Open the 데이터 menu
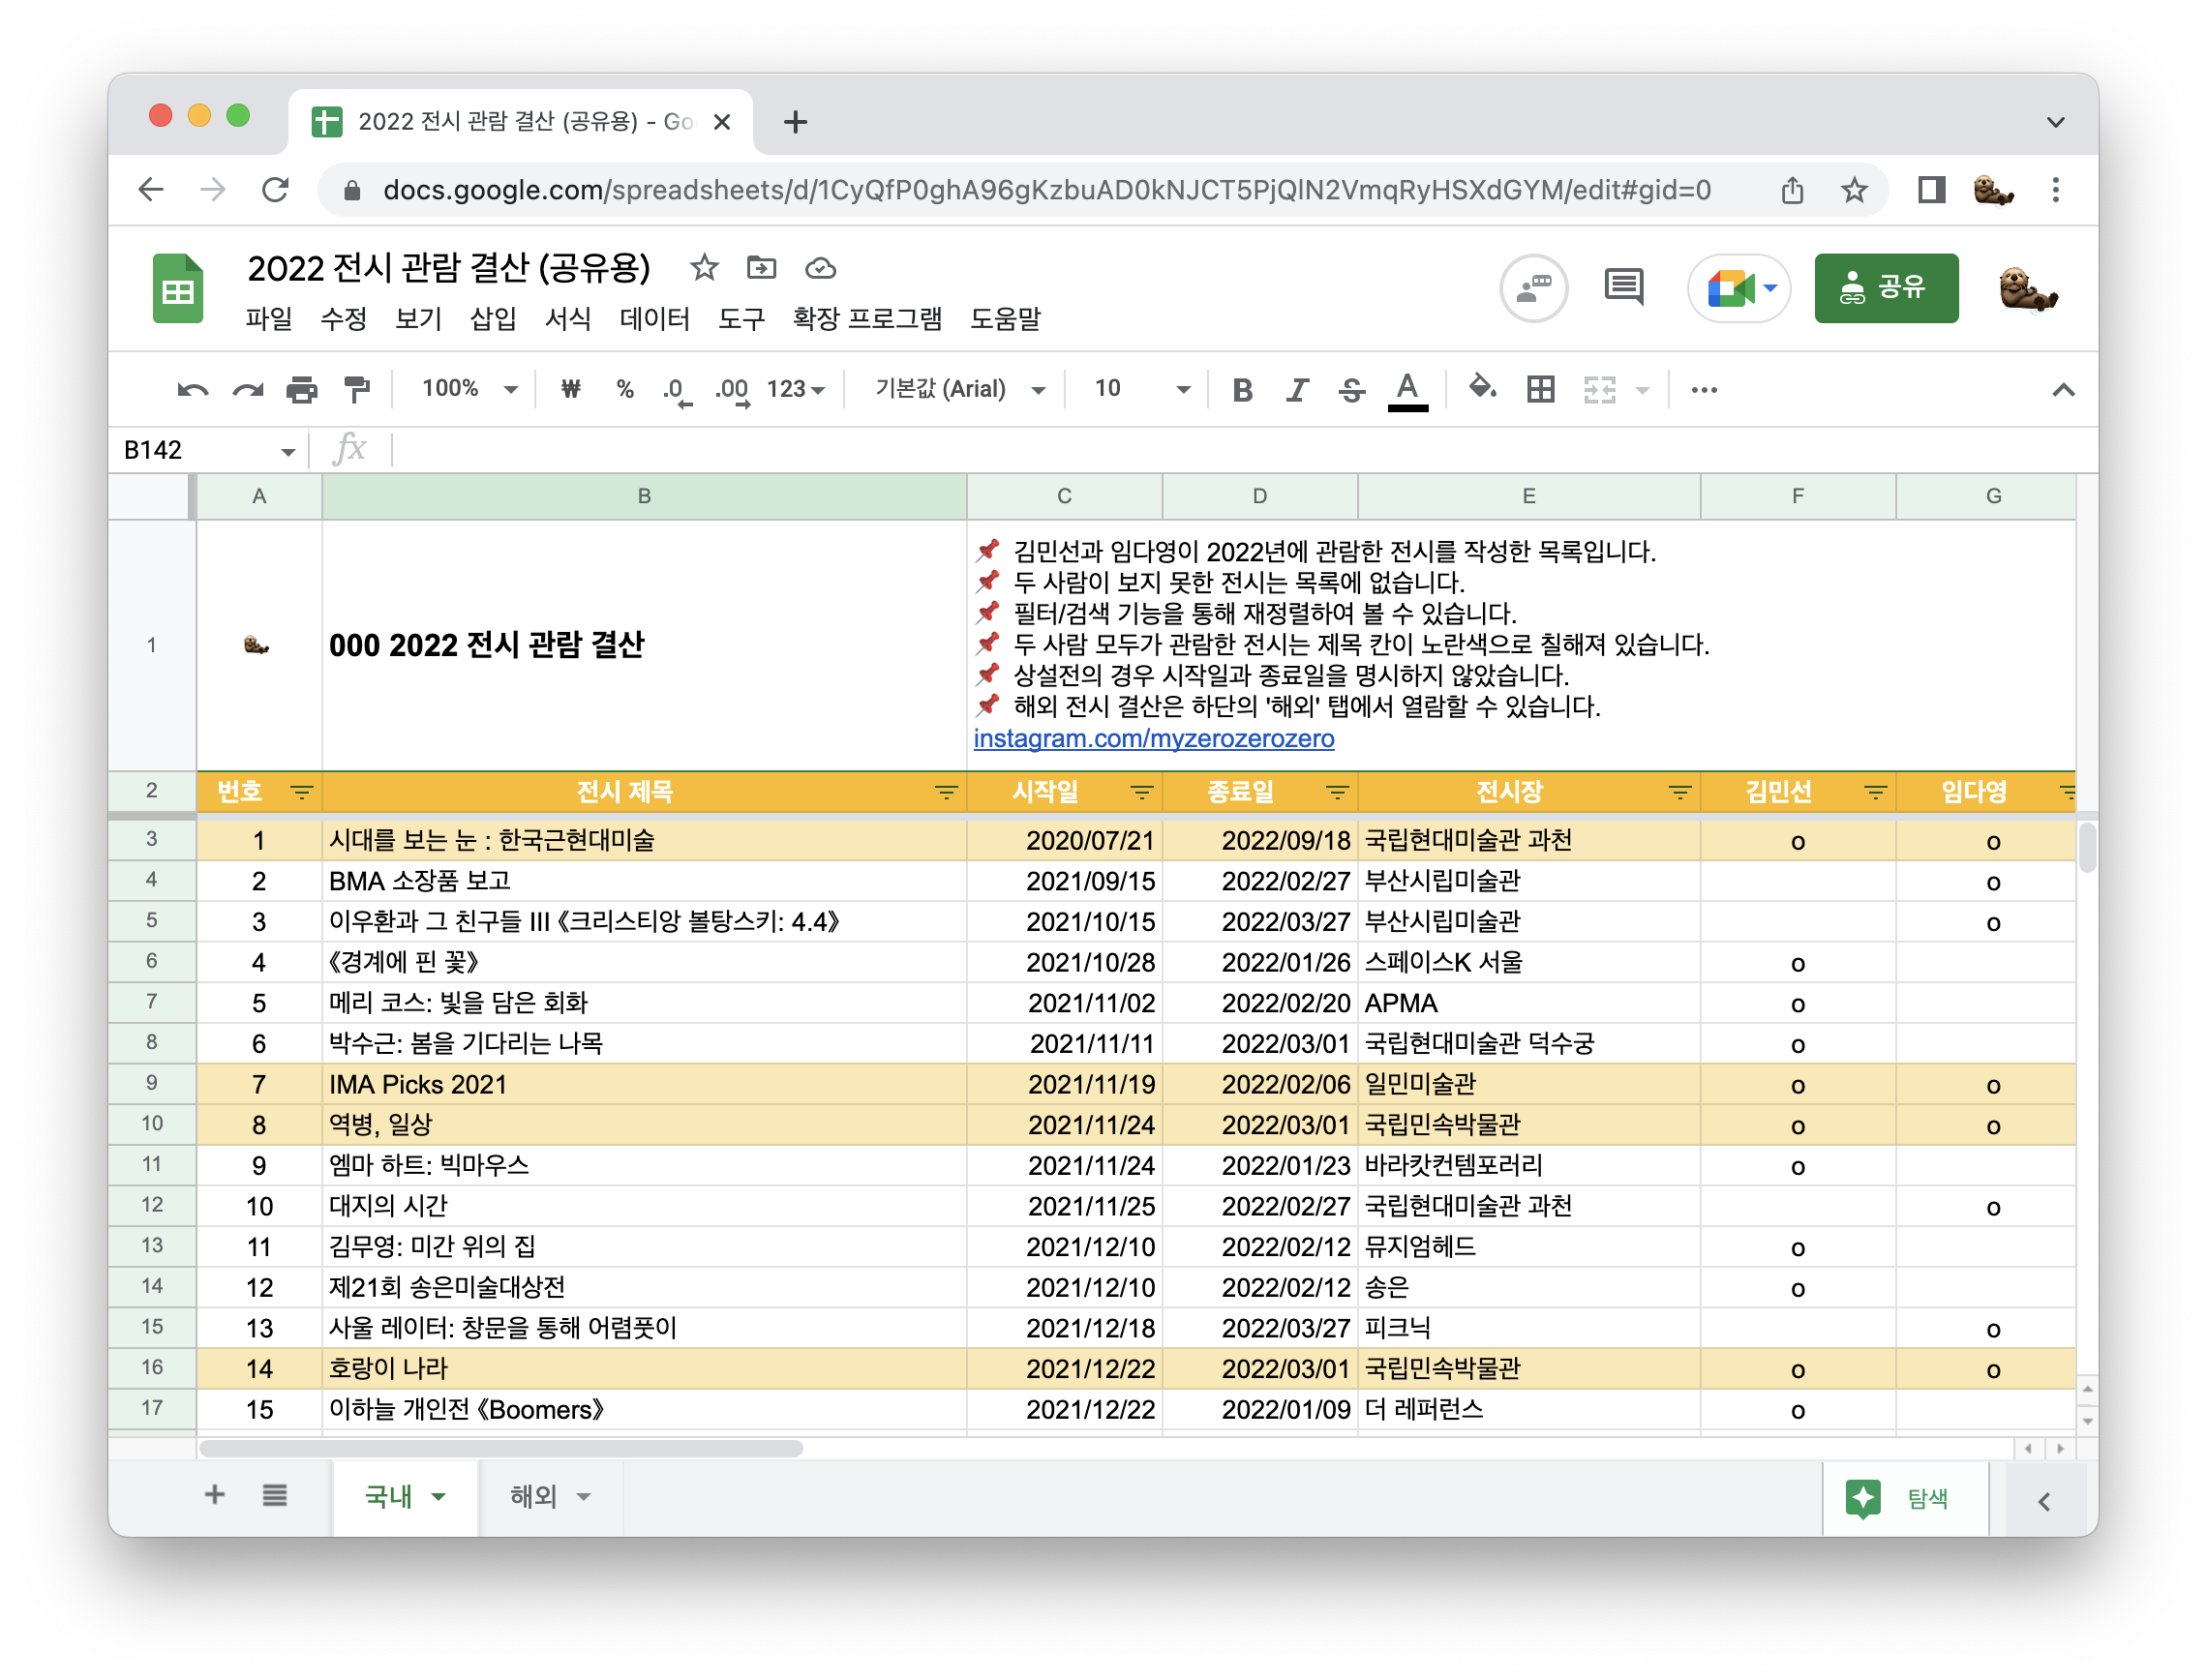 click(654, 319)
